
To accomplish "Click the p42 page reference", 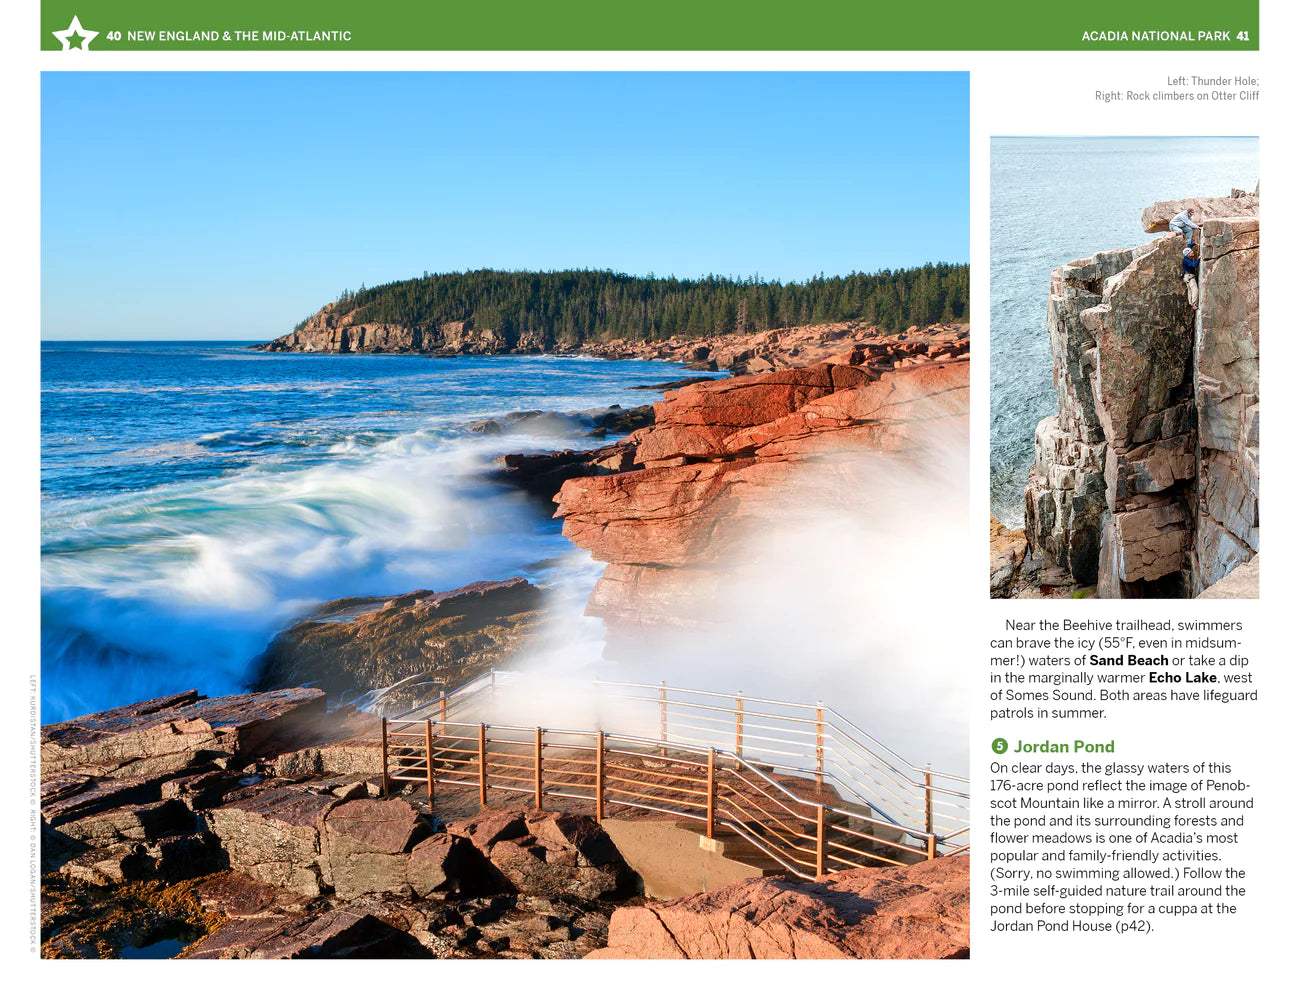I will coord(1133,926).
